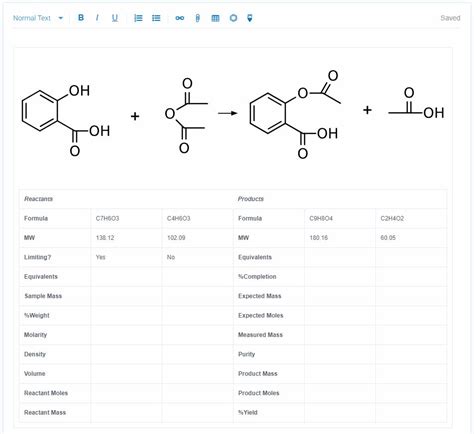Insert a numbered list

(x=138, y=18)
